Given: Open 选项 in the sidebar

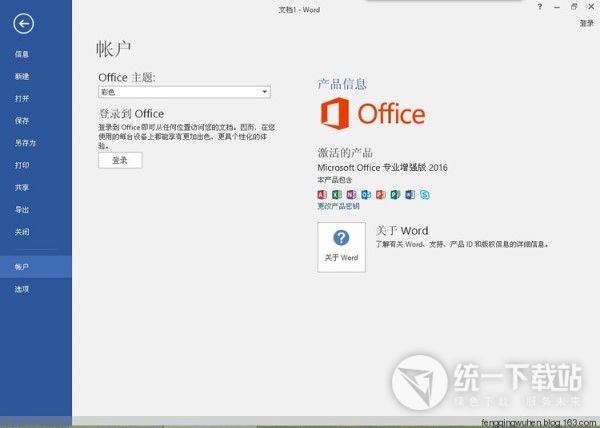Looking at the screenshot, I should pos(22,289).
